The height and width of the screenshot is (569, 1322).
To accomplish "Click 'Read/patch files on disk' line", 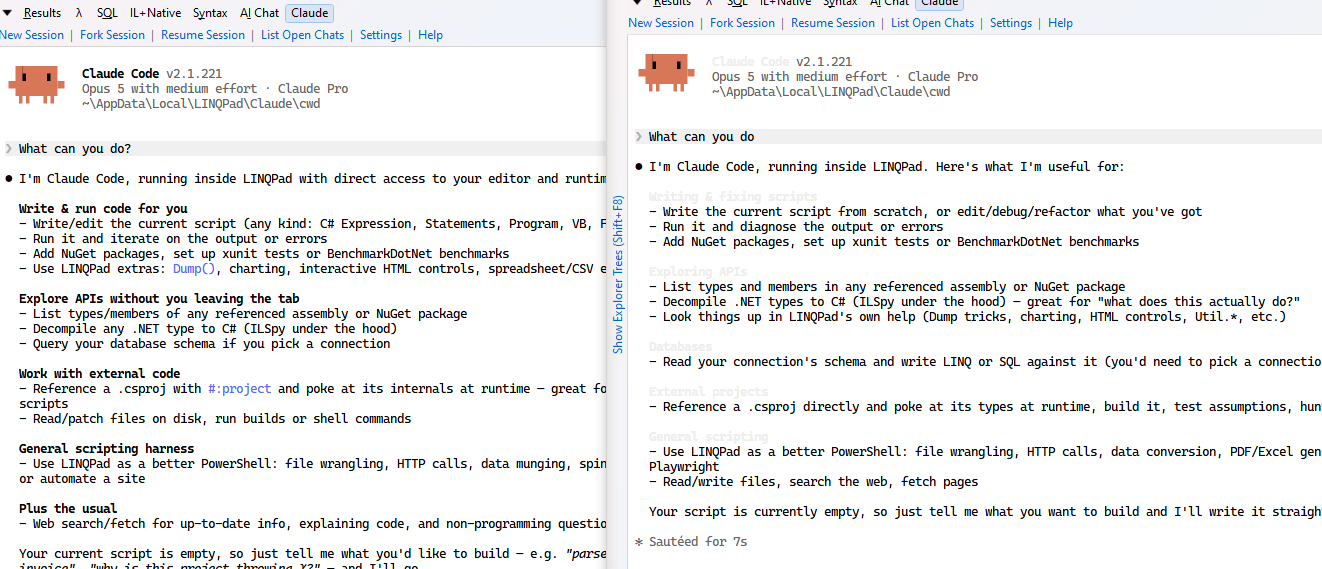I will coord(215,419).
